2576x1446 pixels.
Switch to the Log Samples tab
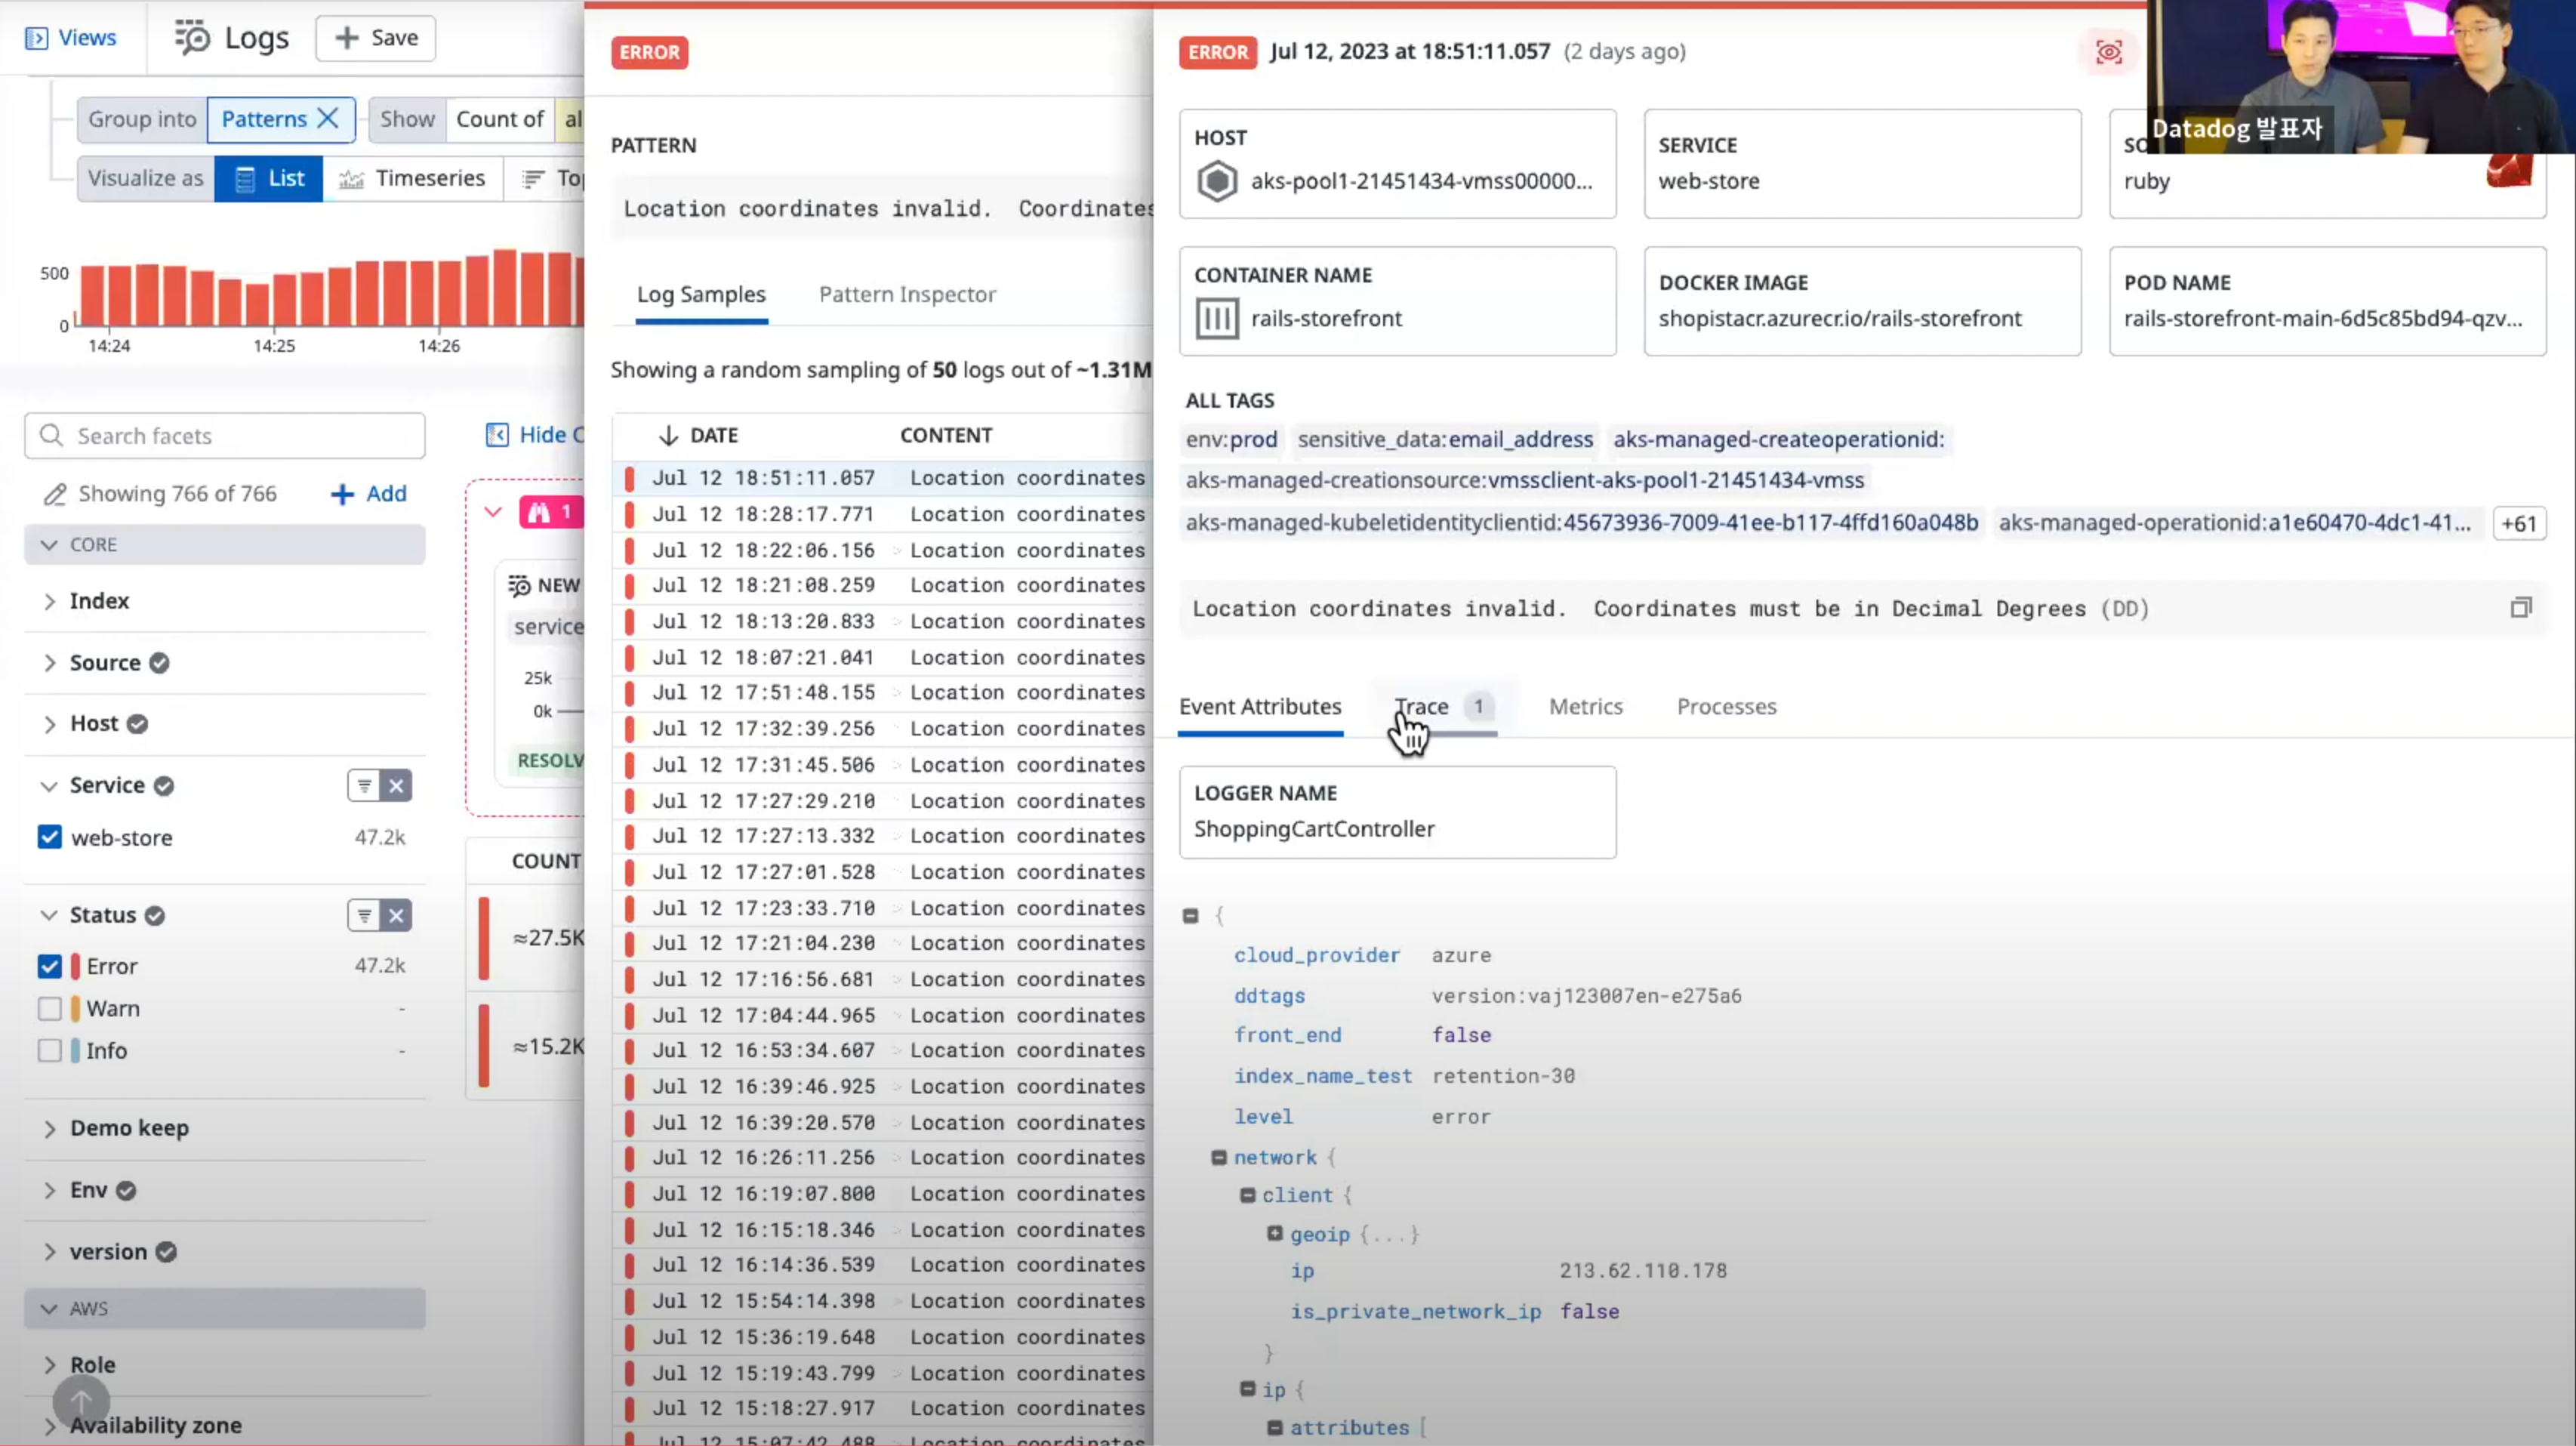[701, 295]
